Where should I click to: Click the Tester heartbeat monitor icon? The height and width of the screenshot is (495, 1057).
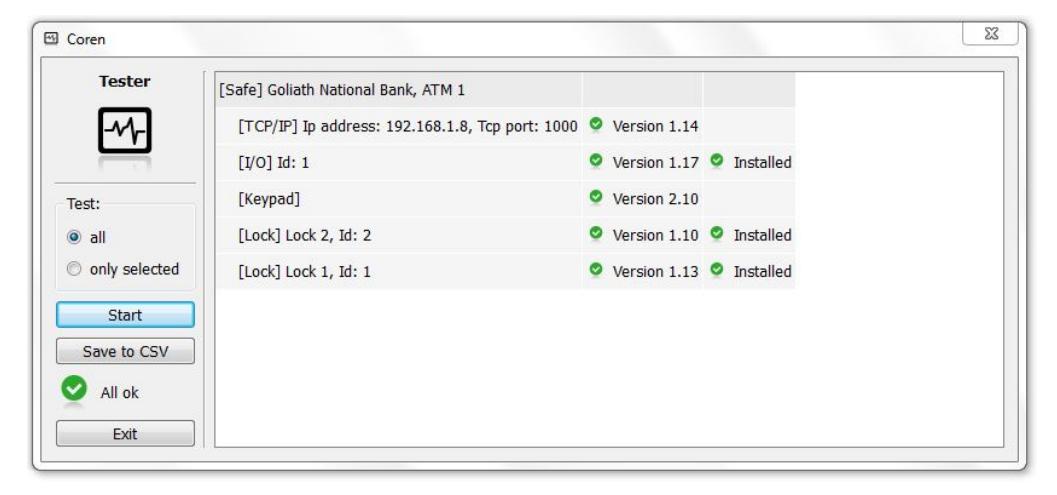point(125,130)
